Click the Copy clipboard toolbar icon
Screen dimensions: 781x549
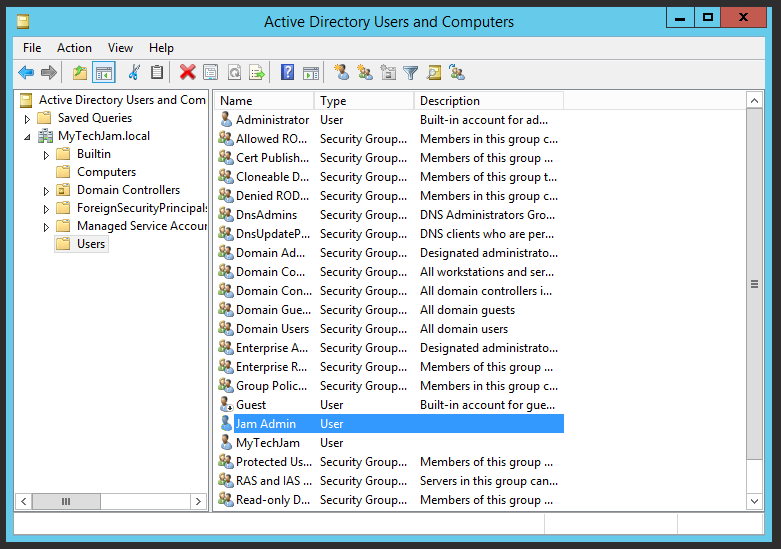(x=157, y=73)
